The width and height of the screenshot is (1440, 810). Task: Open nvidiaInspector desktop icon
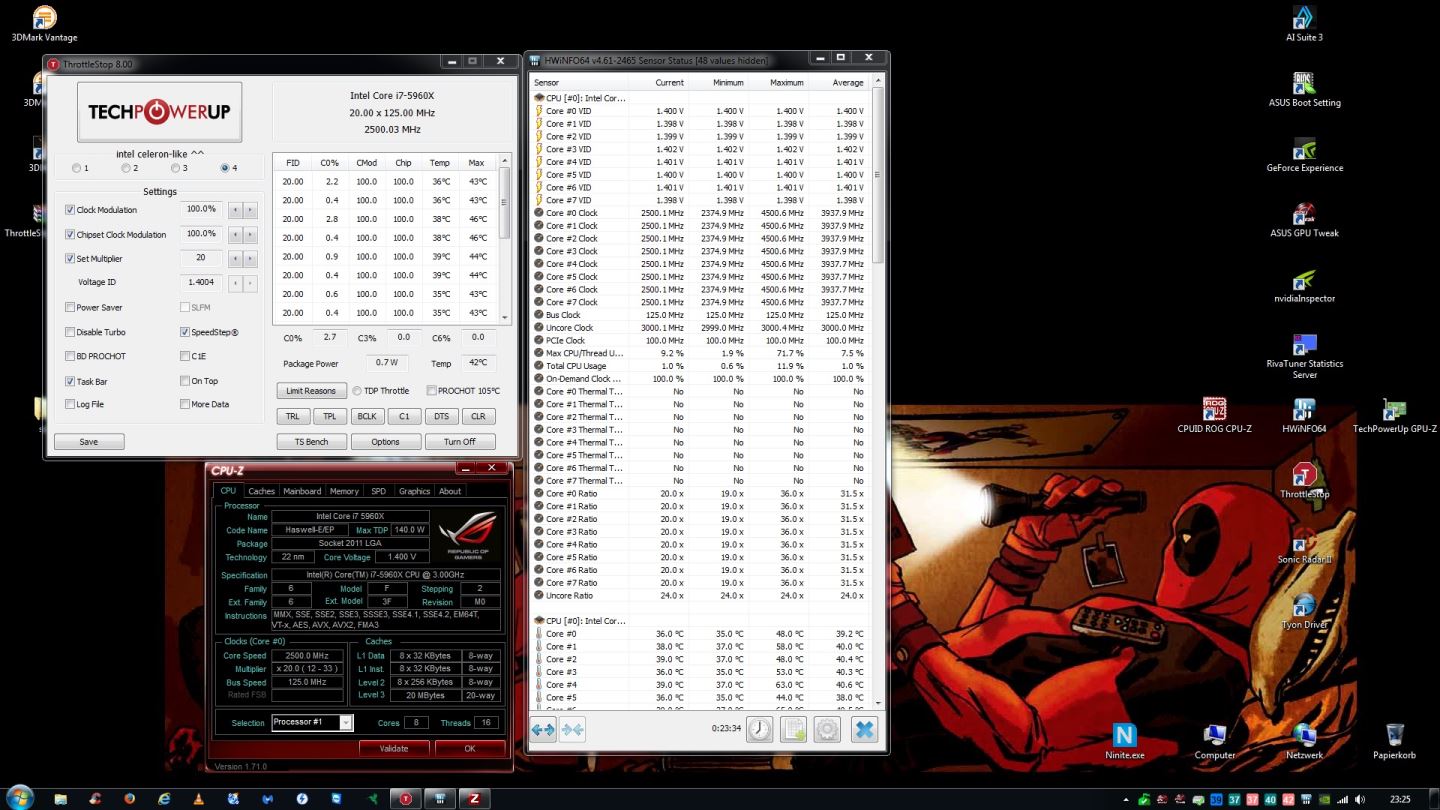click(1304, 285)
